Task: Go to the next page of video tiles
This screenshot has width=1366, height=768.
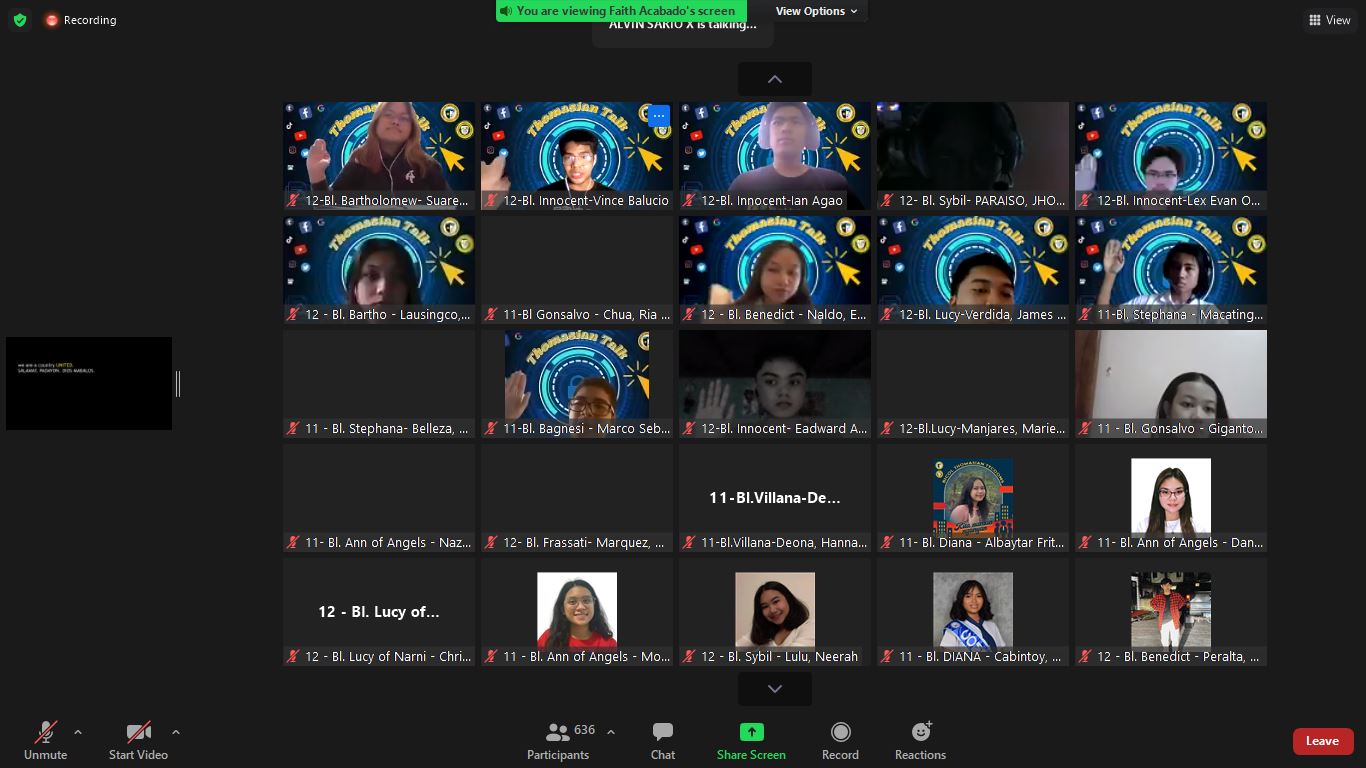Action: click(x=775, y=689)
